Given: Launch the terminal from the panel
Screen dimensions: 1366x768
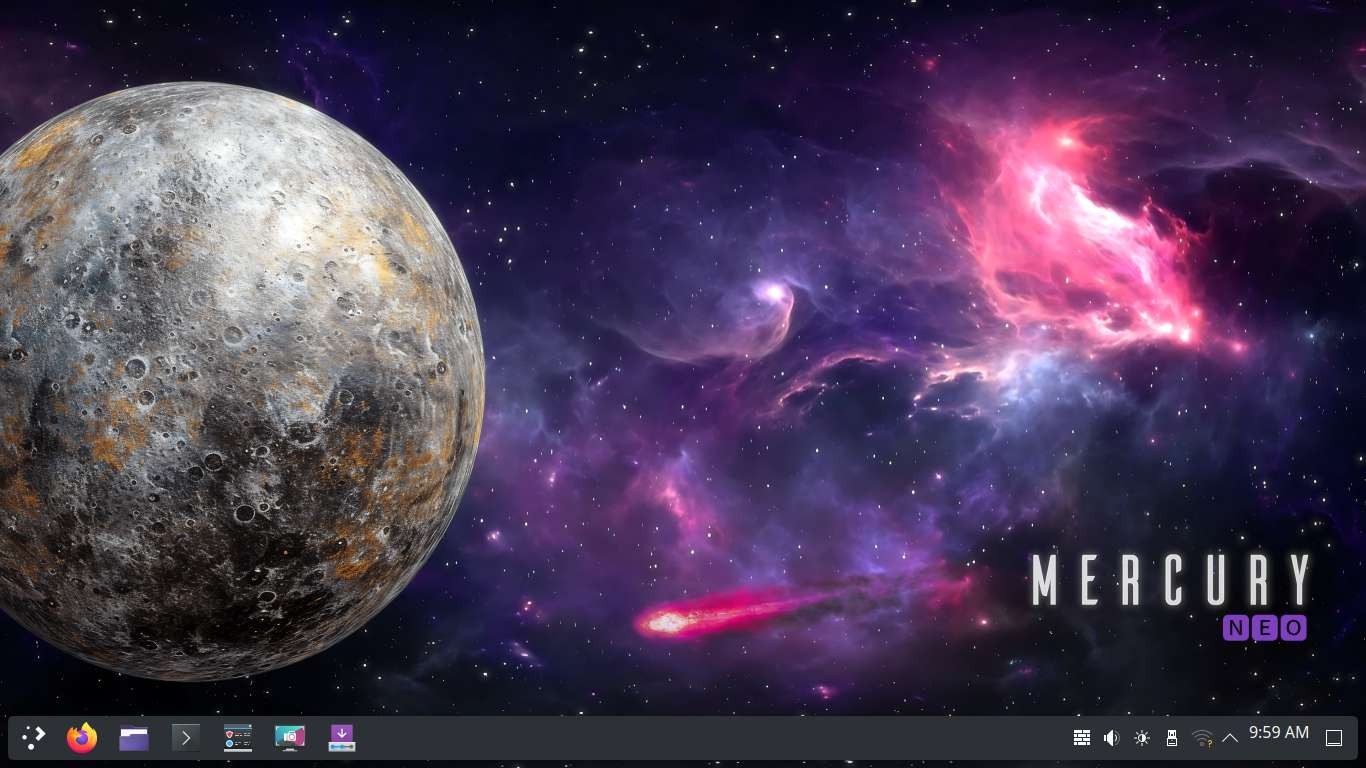Looking at the screenshot, I should (x=186, y=738).
